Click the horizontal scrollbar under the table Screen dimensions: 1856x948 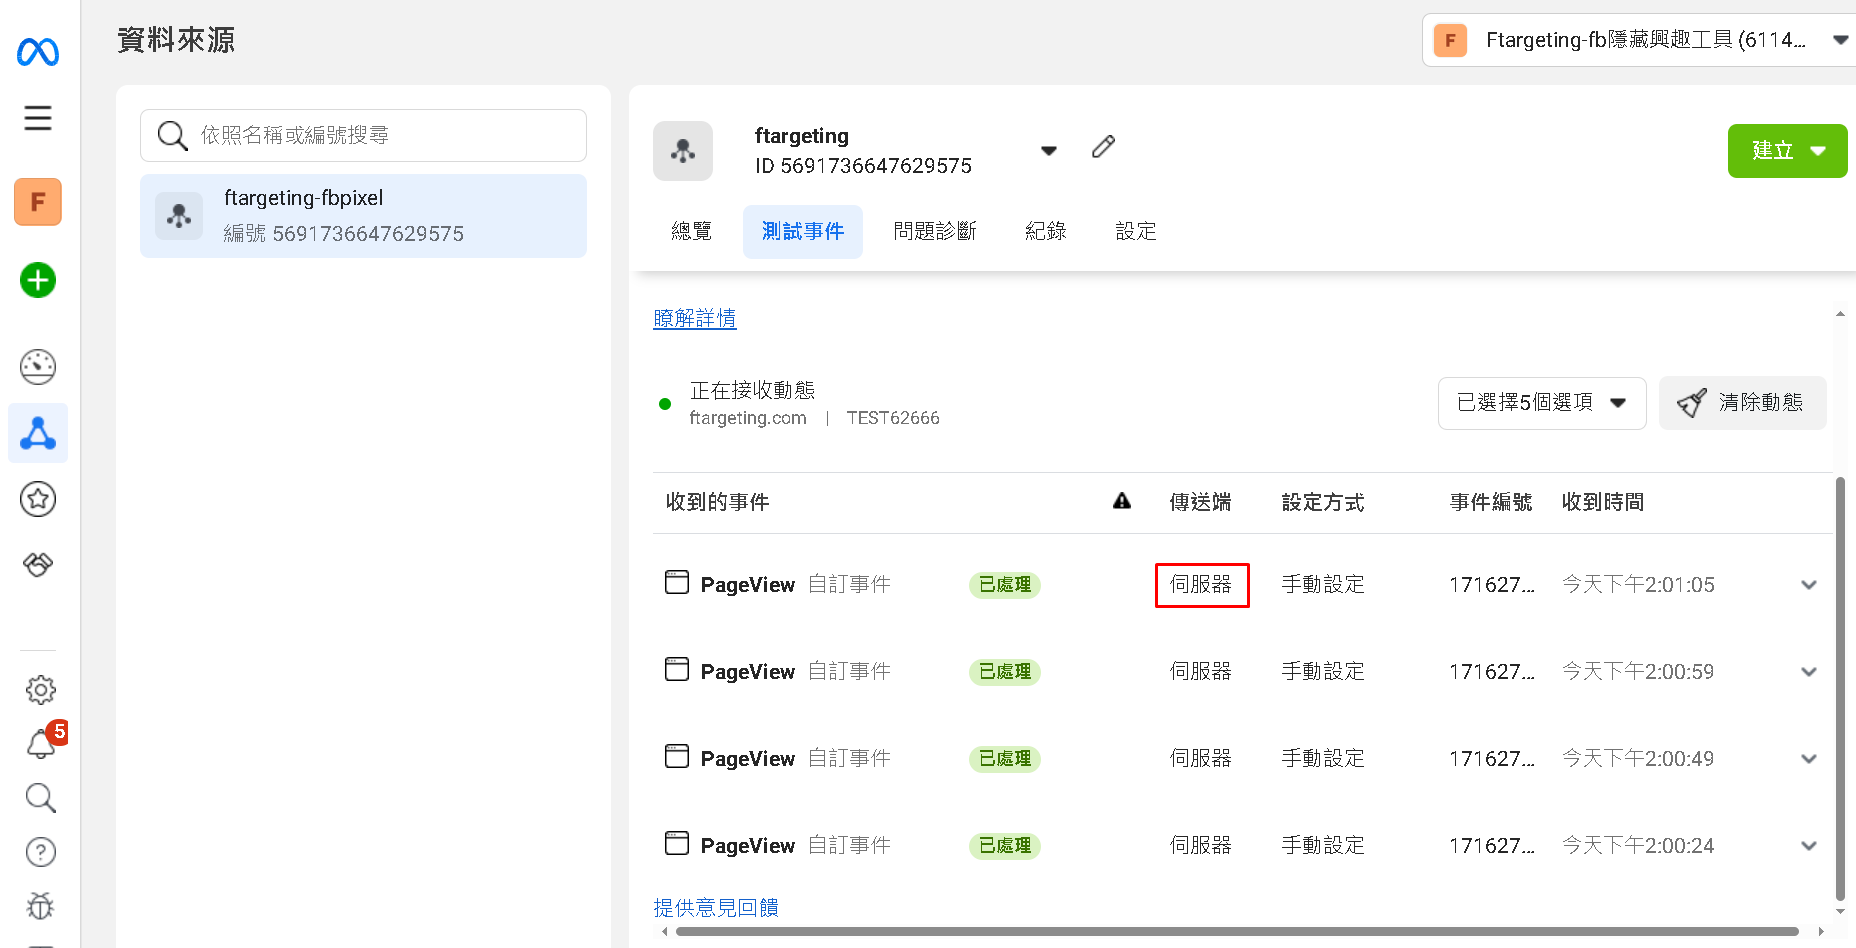tap(1237, 931)
